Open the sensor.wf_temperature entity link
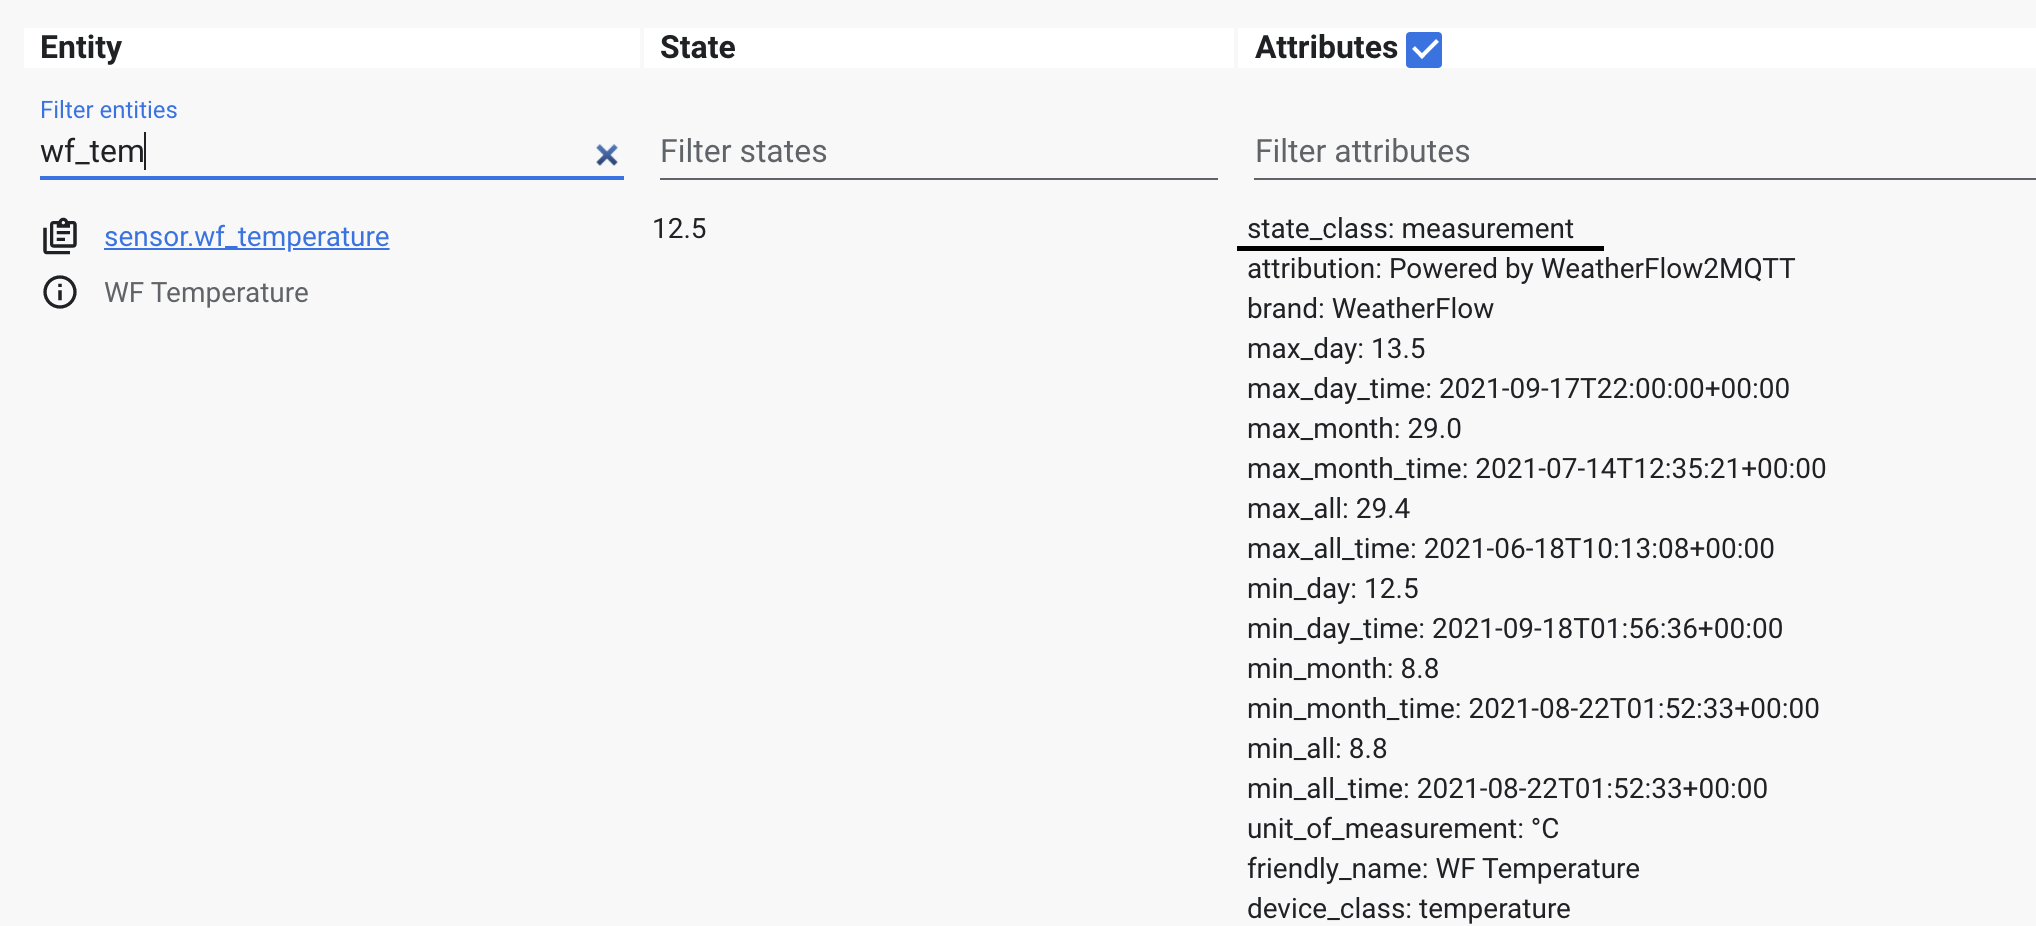Viewport: 2036px width, 926px height. pyautogui.click(x=246, y=236)
